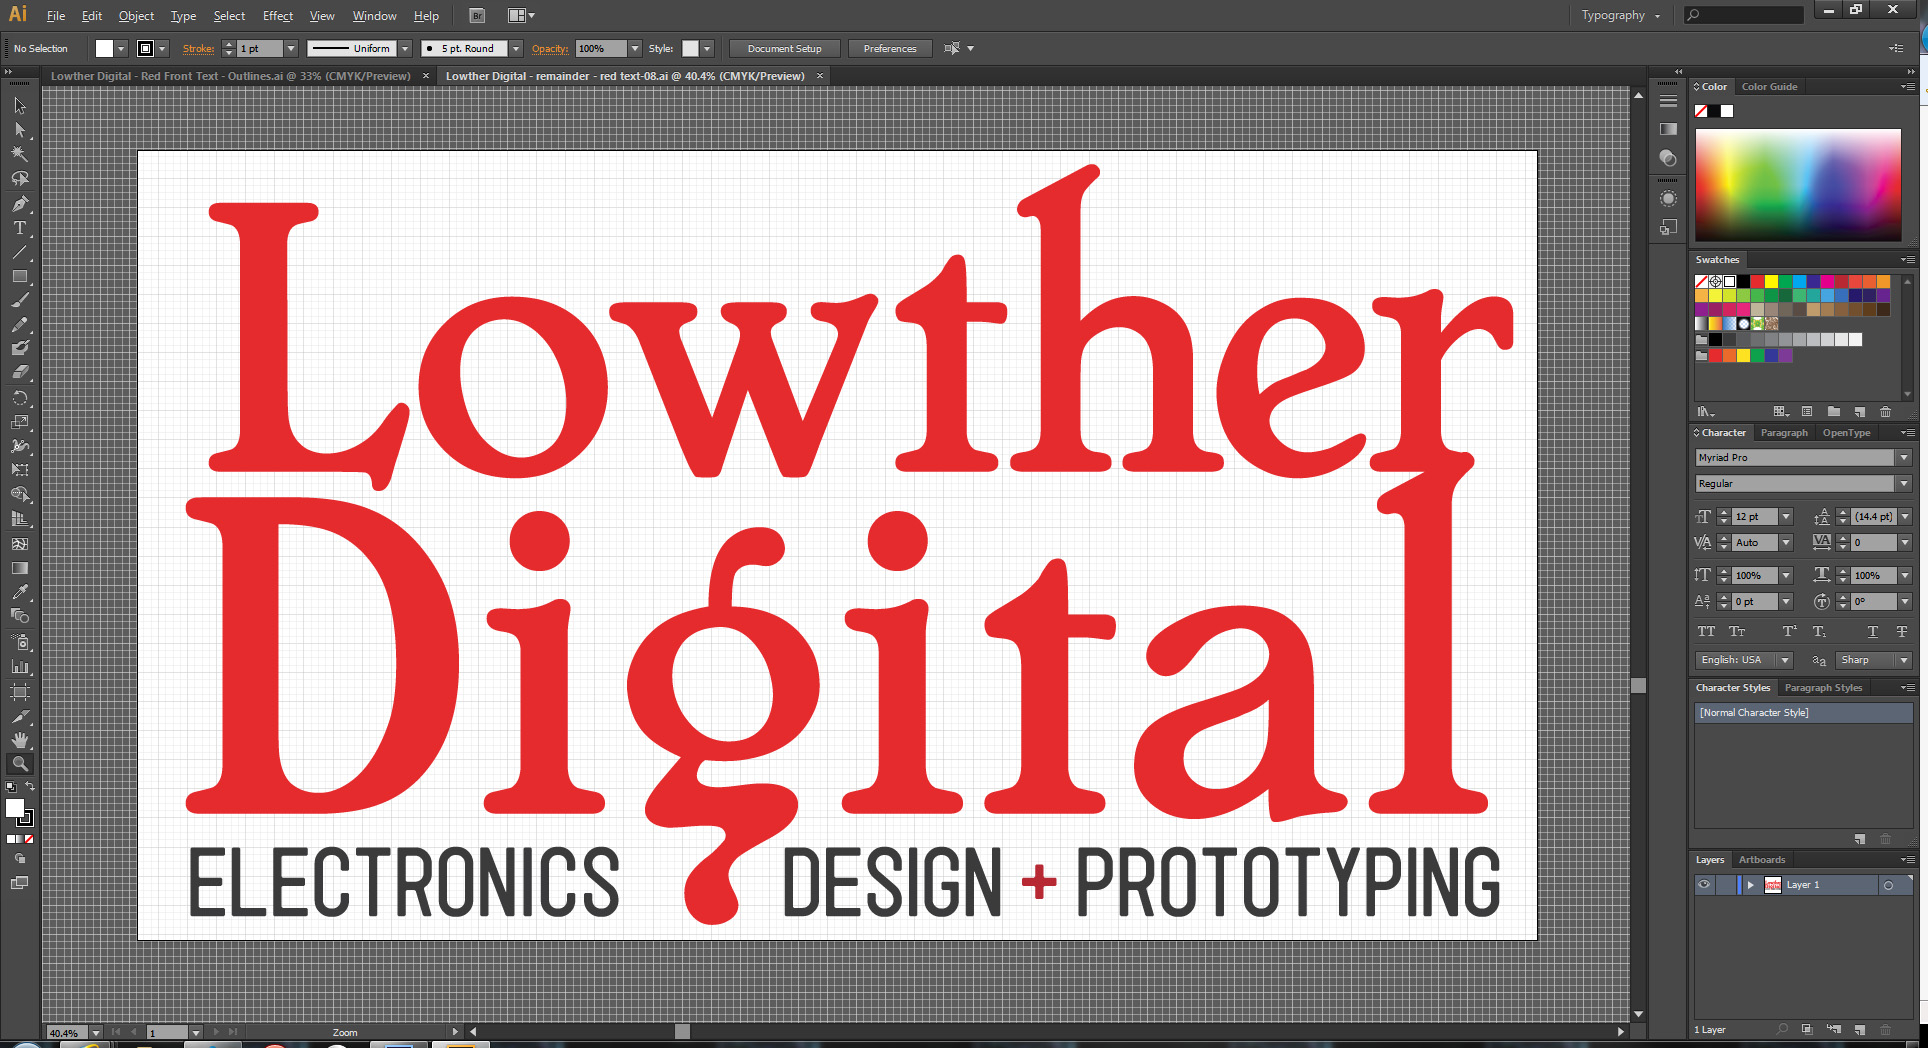Select the Paintbrush tool
The width and height of the screenshot is (1928, 1048).
(20, 300)
